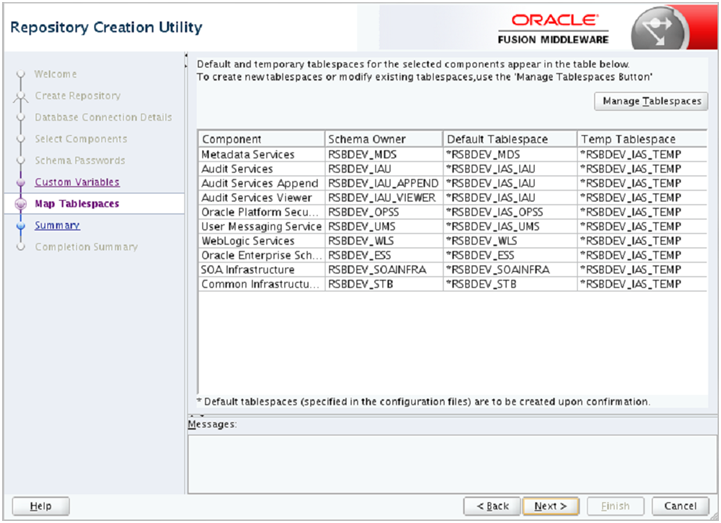The width and height of the screenshot is (721, 523).
Task: Select the Welcome step in sidebar
Action: [x=56, y=74]
